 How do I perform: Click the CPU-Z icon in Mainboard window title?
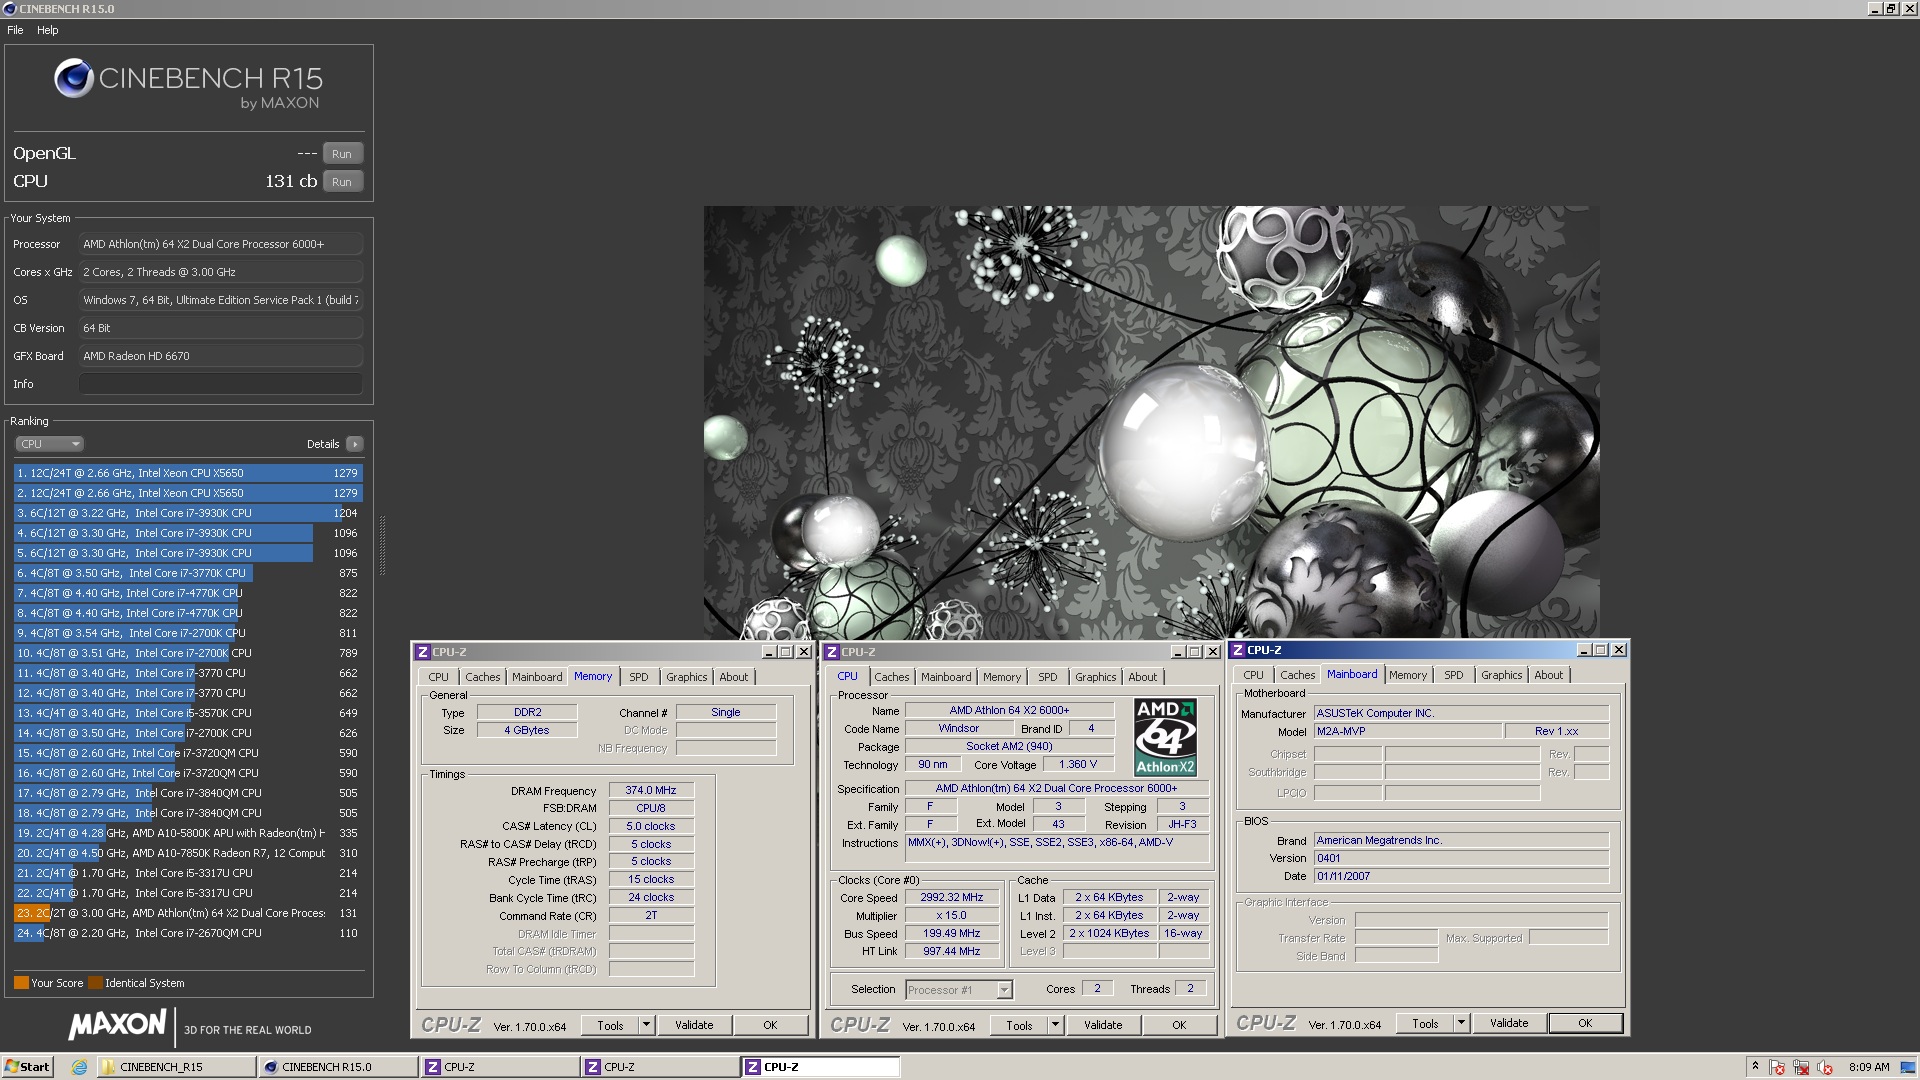pyautogui.click(x=1238, y=650)
